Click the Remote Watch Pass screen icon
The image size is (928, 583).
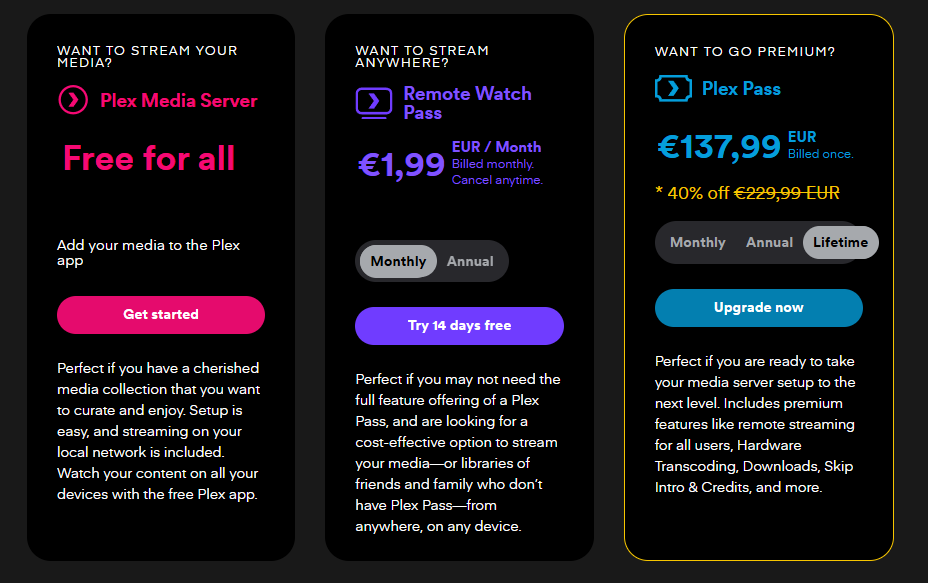point(374,103)
